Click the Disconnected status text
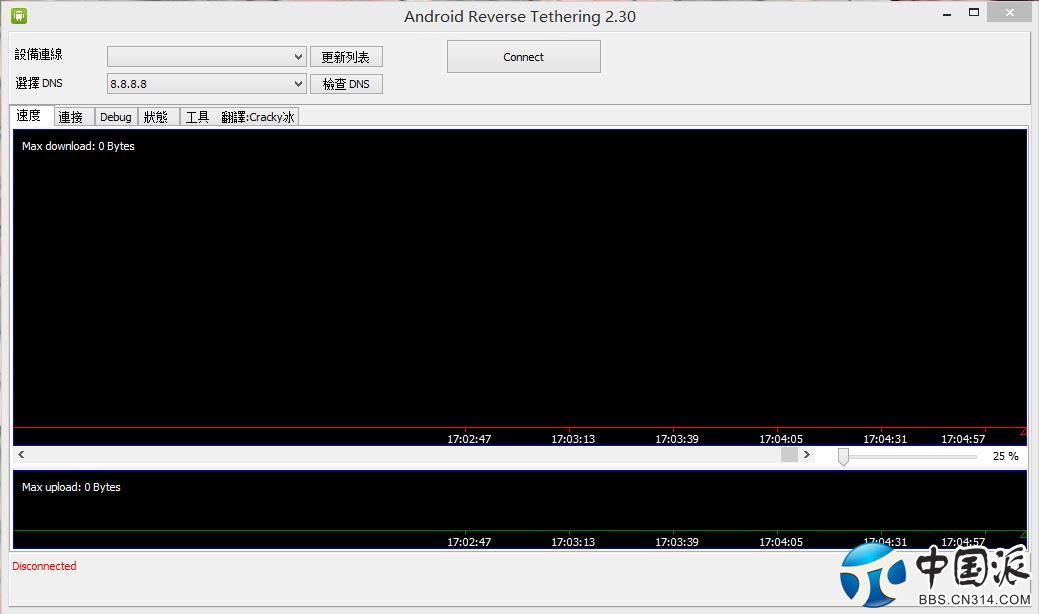Viewport: 1039px width, 614px height. click(x=44, y=566)
